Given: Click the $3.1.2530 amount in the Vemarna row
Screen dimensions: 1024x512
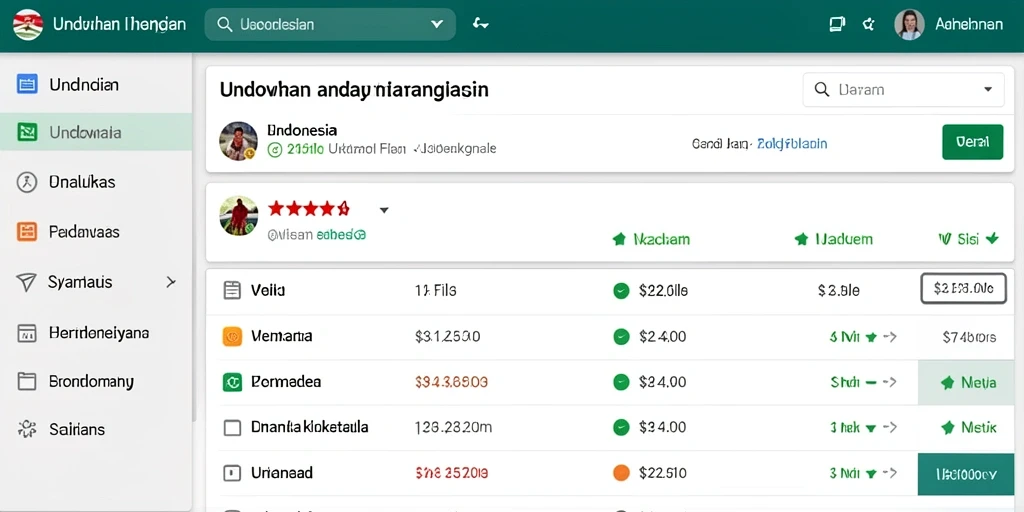Looking at the screenshot, I should pos(447,337).
